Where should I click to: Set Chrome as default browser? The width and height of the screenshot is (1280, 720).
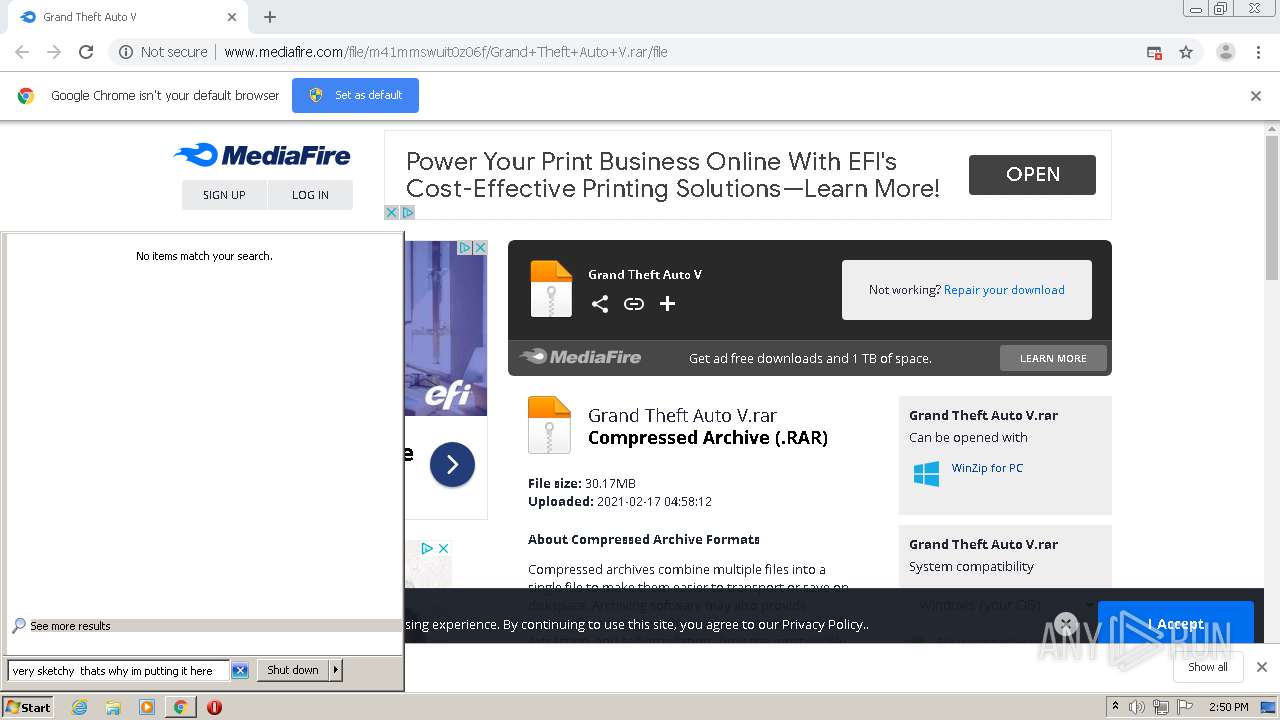(355, 95)
